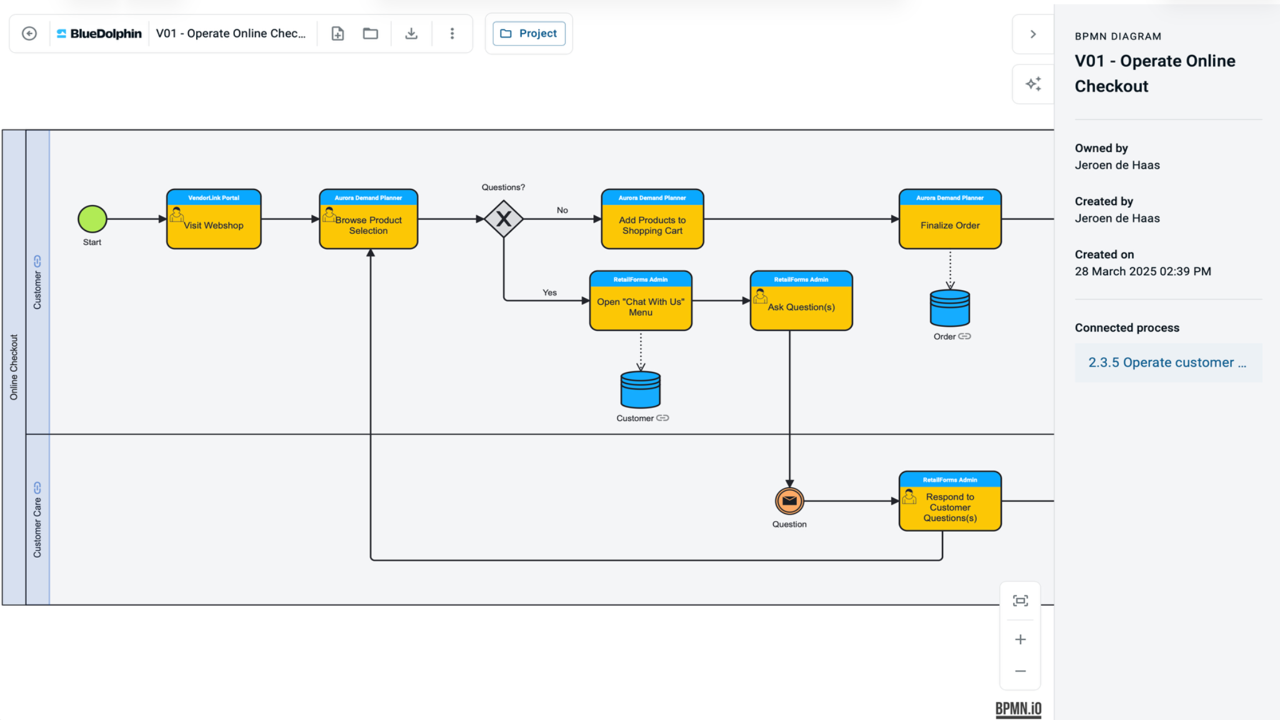The image size is (1280, 720).
Task: Select the green Start event
Action: pyautogui.click(x=92, y=219)
